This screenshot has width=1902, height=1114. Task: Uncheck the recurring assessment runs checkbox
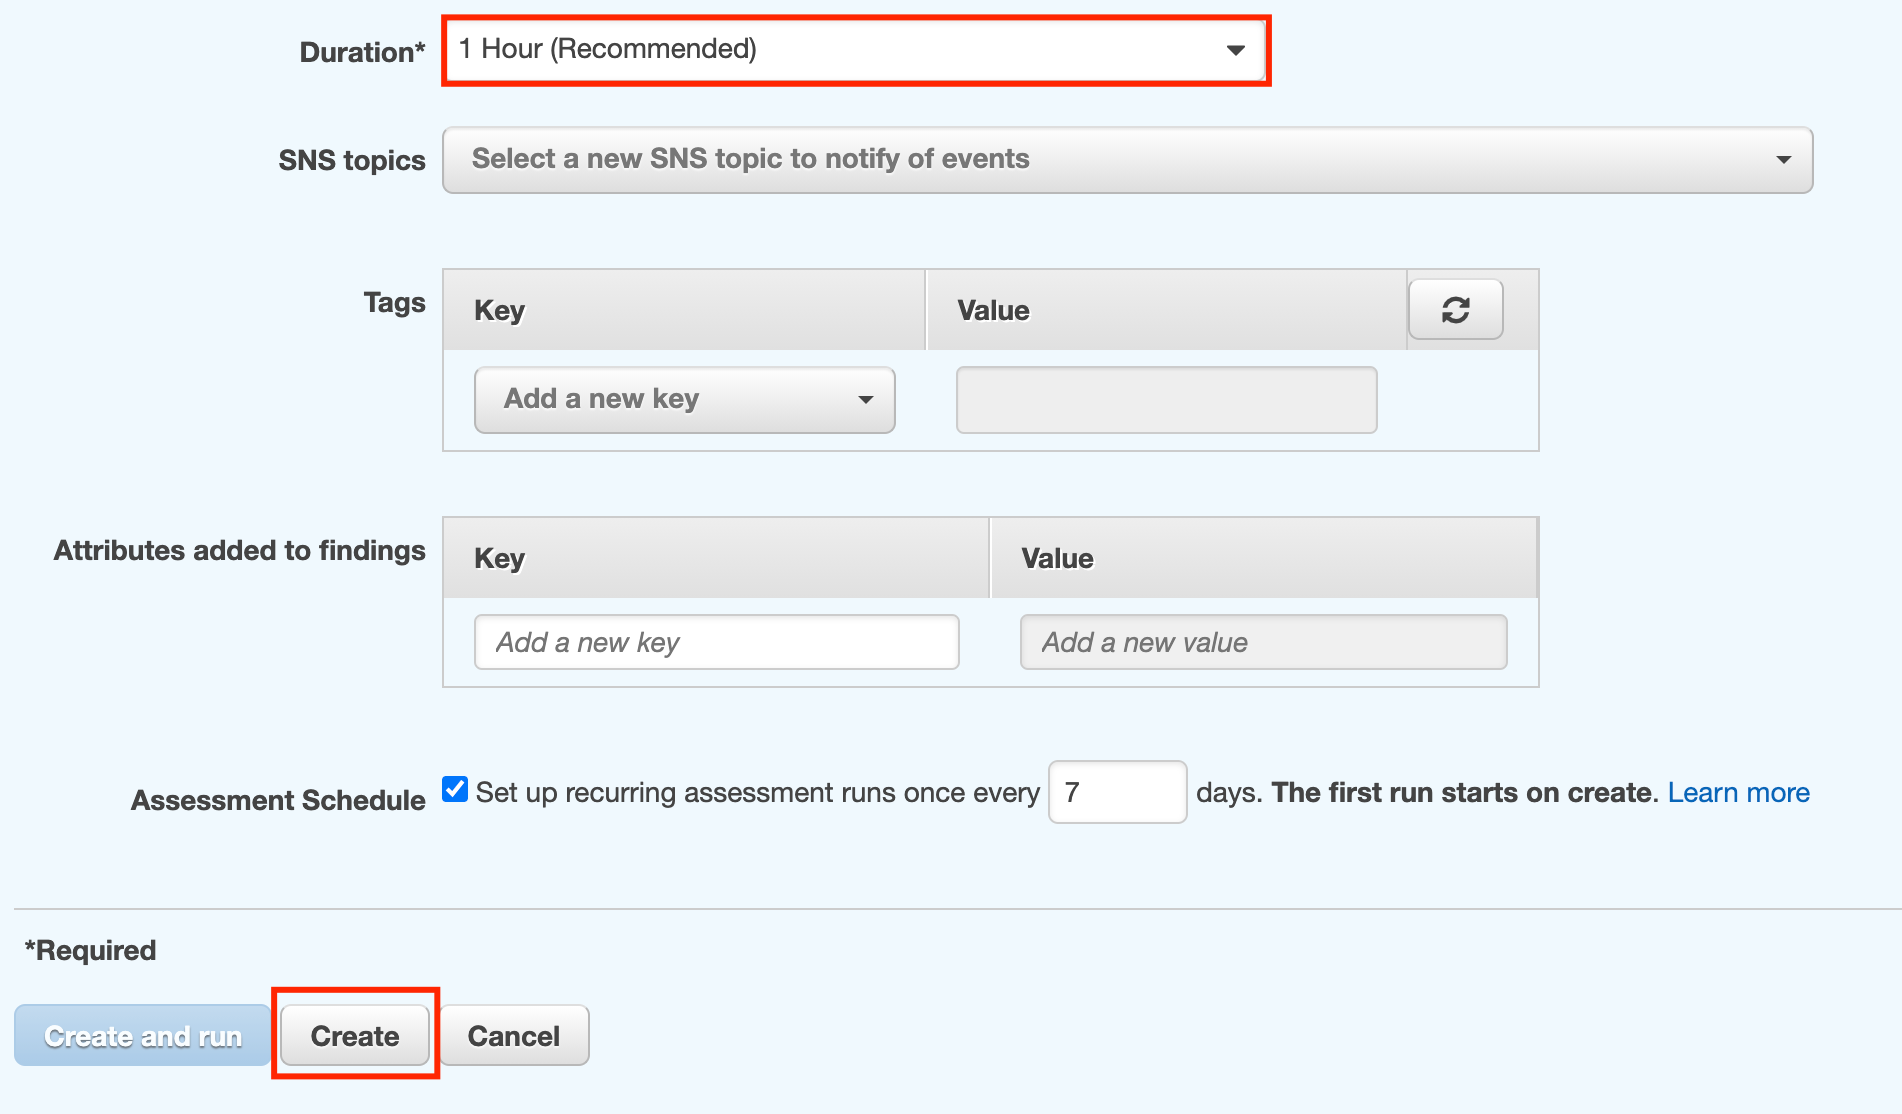click(x=455, y=789)
